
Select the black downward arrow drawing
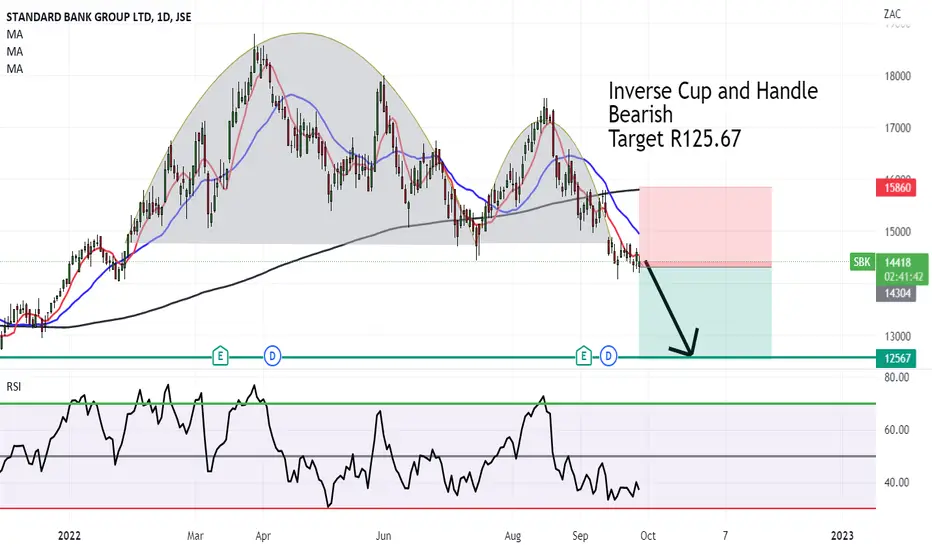pos(670,308)
